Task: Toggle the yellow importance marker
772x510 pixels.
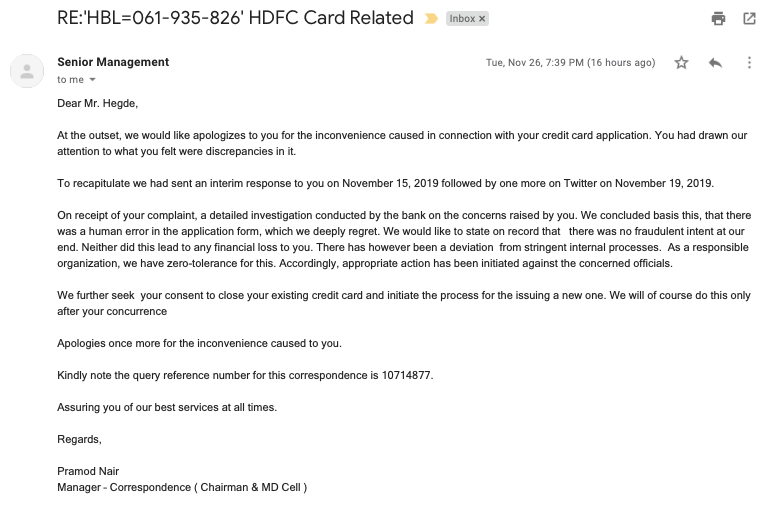Action: pyautogui.click(x=431, y=19)
